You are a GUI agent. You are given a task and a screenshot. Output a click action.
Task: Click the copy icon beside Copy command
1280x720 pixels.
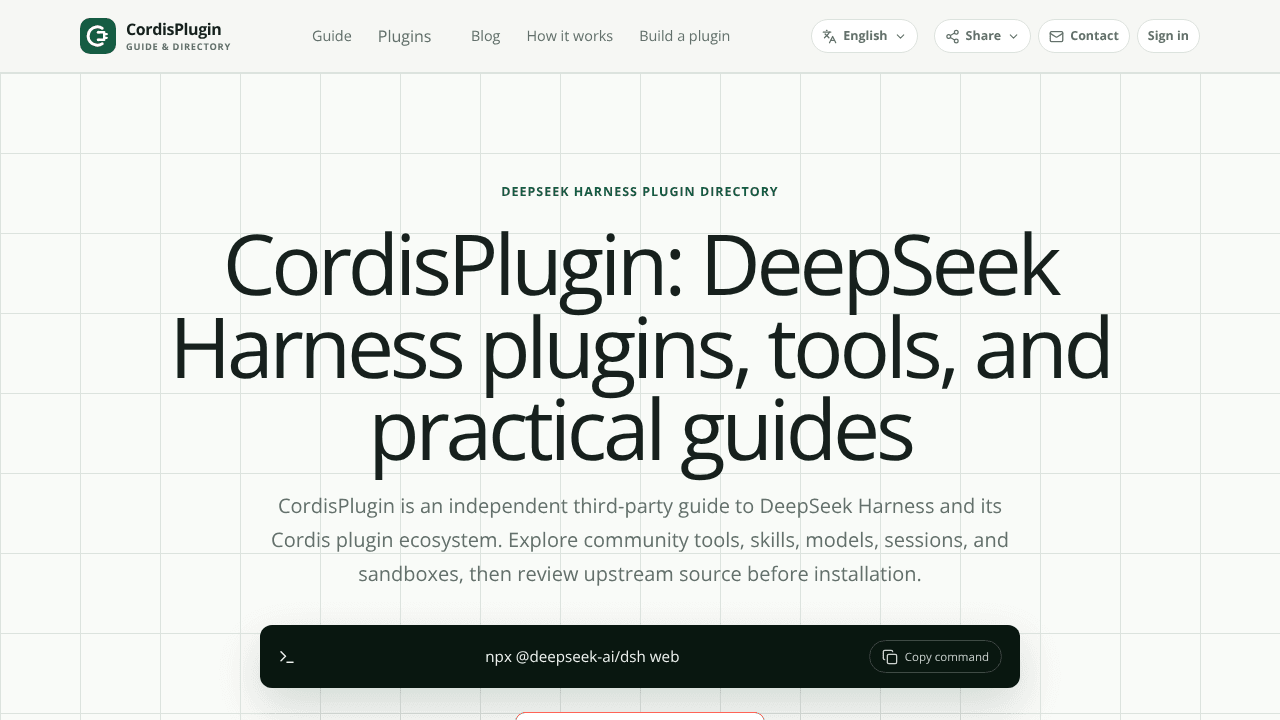890,657
